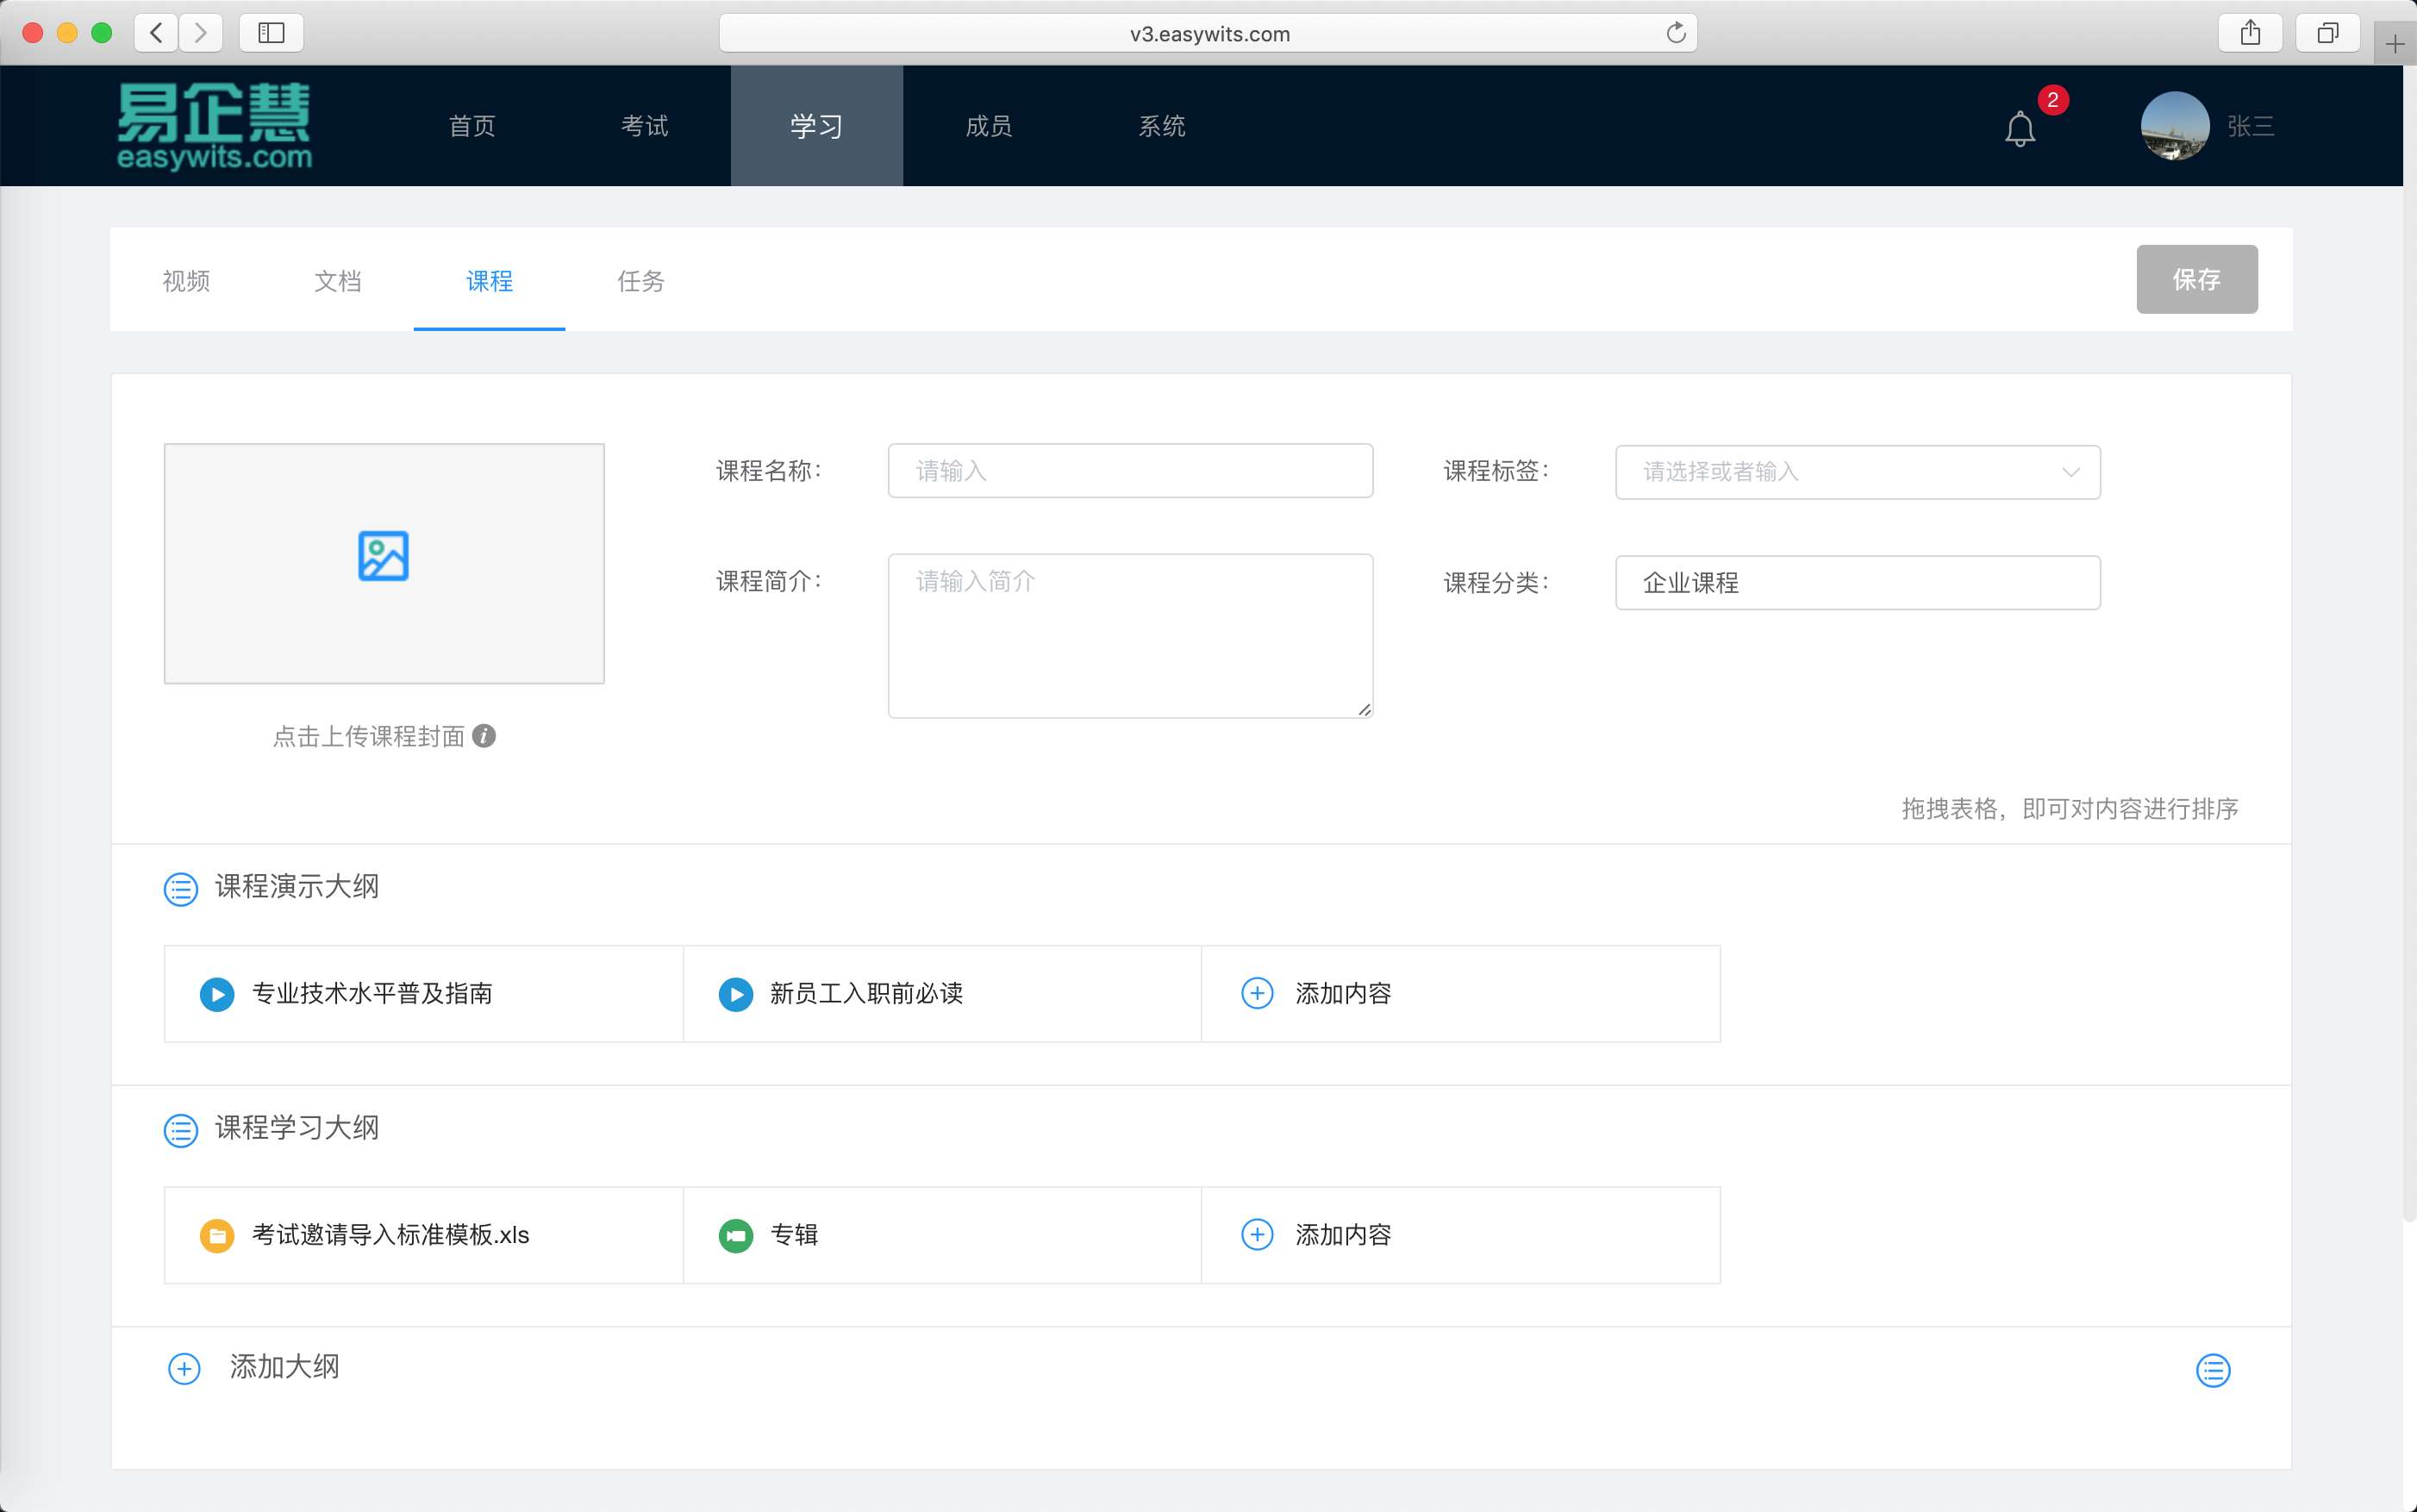This screenshot has width=2417, height=1512.
Task: Click the plus icon in 课程演示大纲 添加内容
Action: (x=1257, y=993)
